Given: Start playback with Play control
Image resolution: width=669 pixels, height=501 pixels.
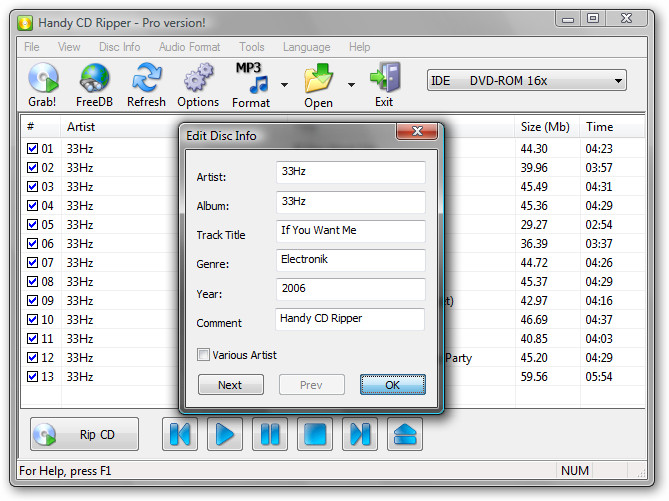Looking at the screenshot, I should [x=225, y=434].
